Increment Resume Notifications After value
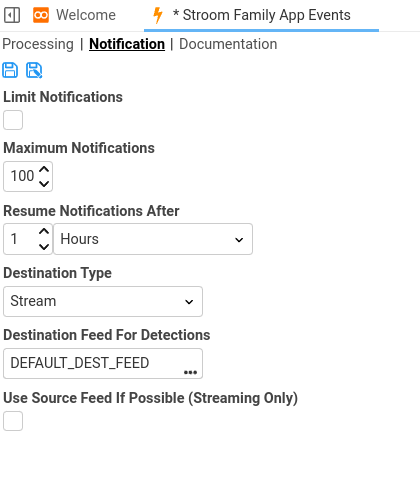This screenshot has height=480, width=420. [x=44, y=231]
